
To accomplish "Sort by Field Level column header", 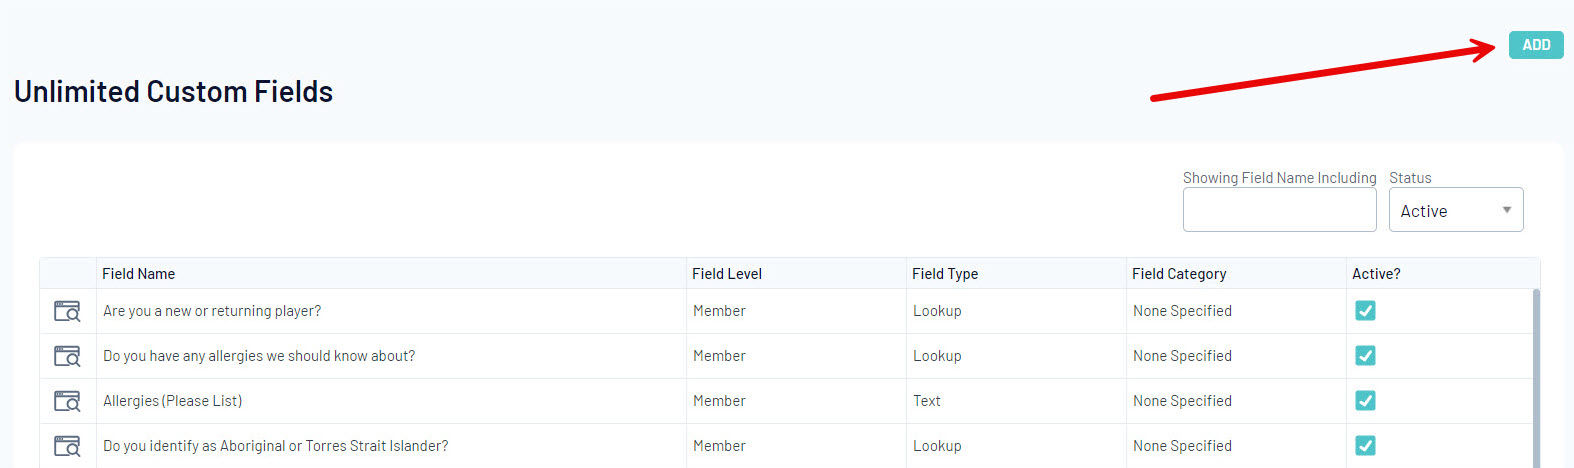I will coord(727,274).
